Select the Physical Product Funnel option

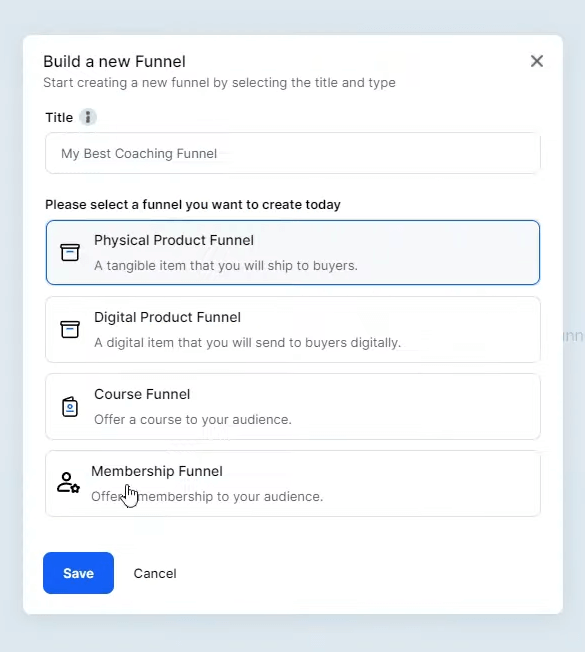(x=293, y=252)
